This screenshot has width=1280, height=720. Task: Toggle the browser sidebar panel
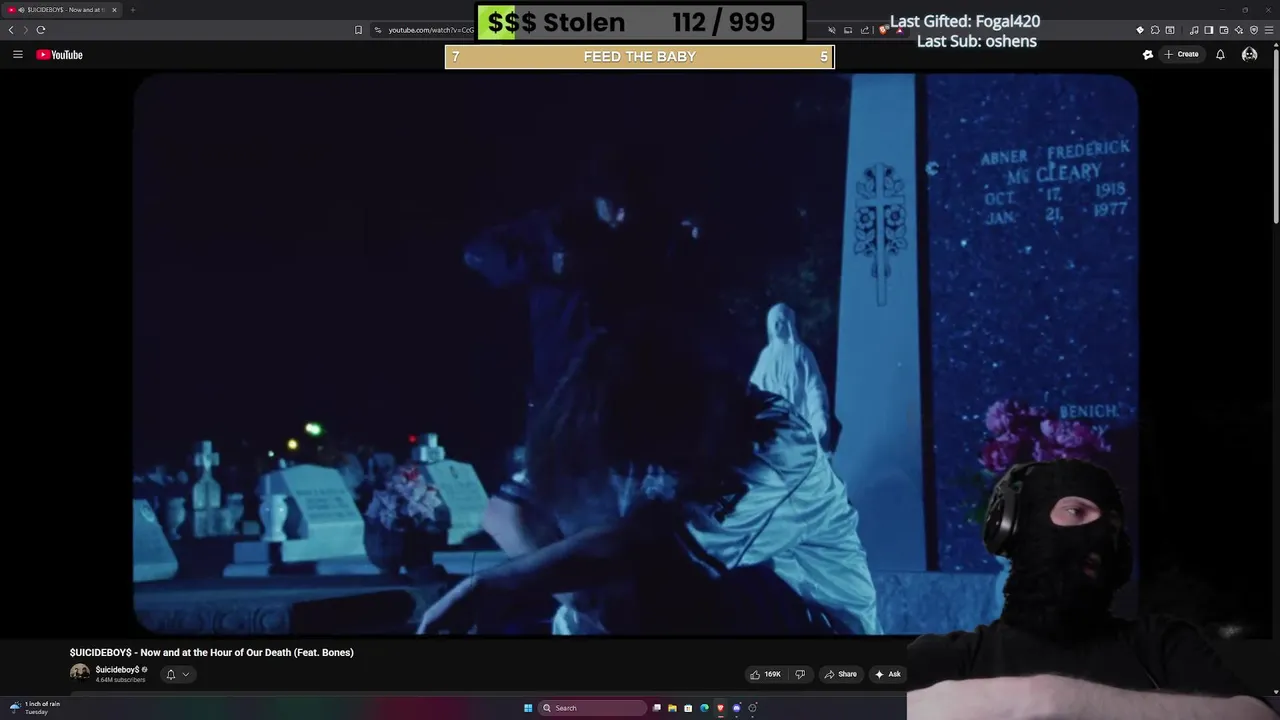pyautogui.click(x=1208, y=30)
